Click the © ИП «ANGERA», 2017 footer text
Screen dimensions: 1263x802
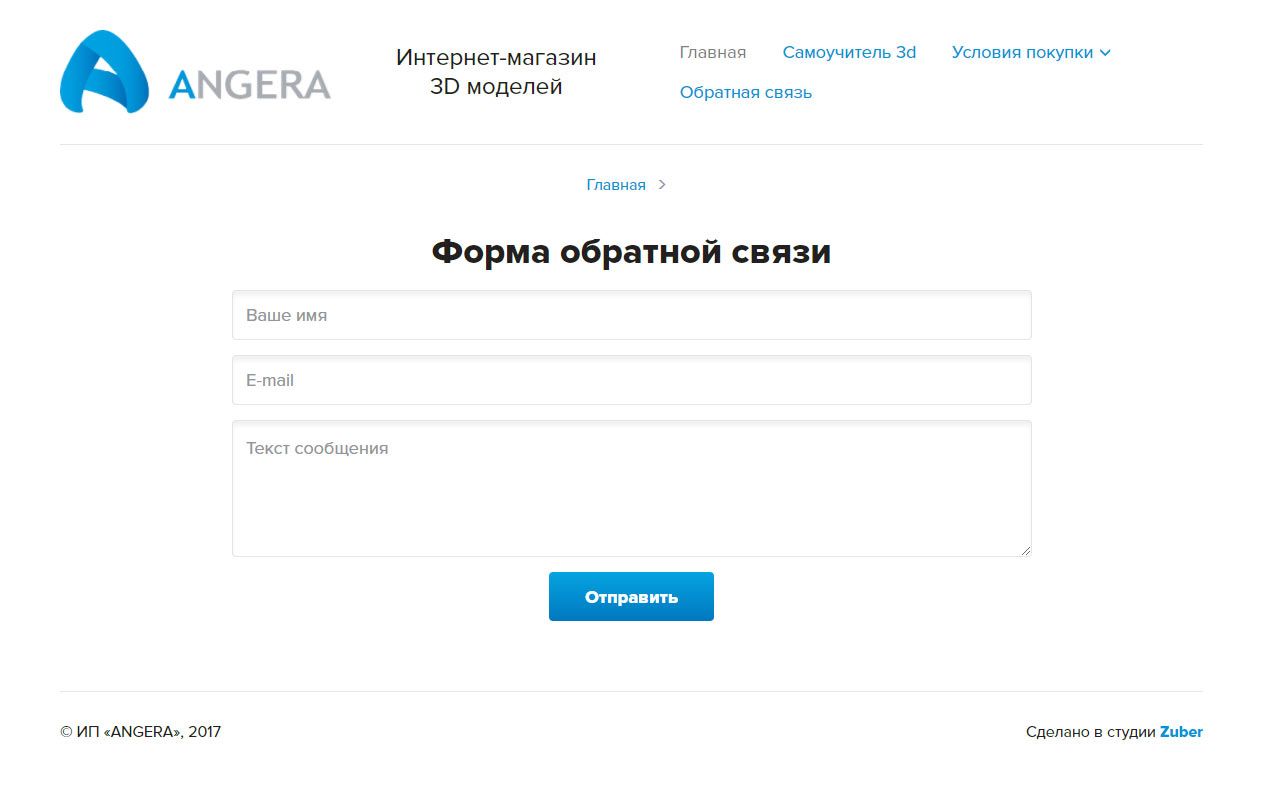click(141, 732)
